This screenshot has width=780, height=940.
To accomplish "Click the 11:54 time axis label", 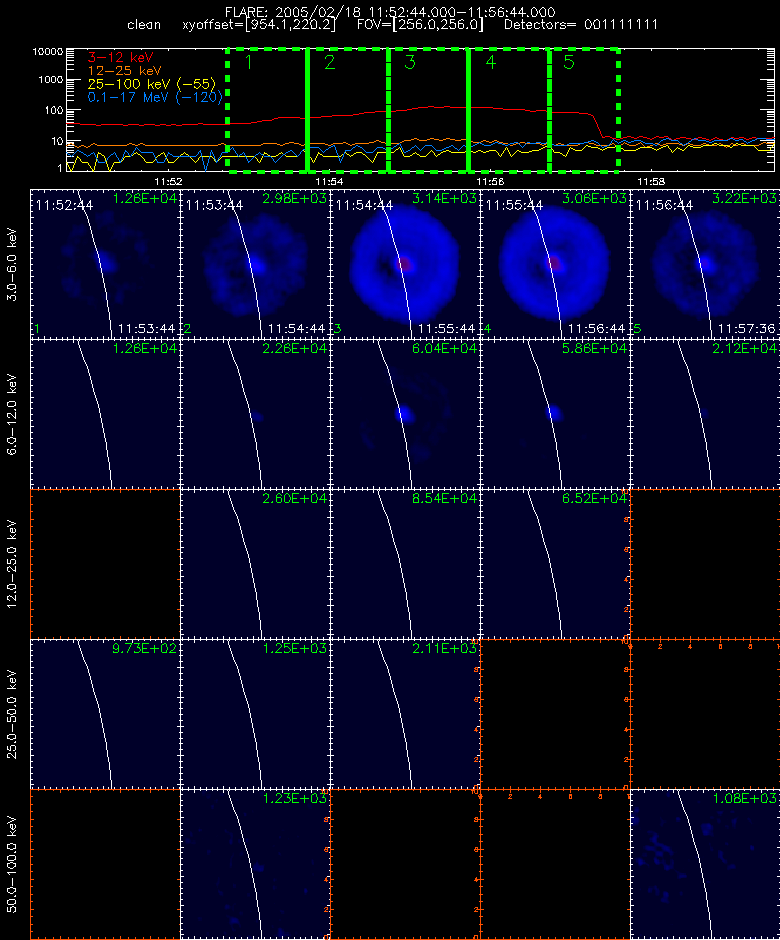I will click(329, 181).
